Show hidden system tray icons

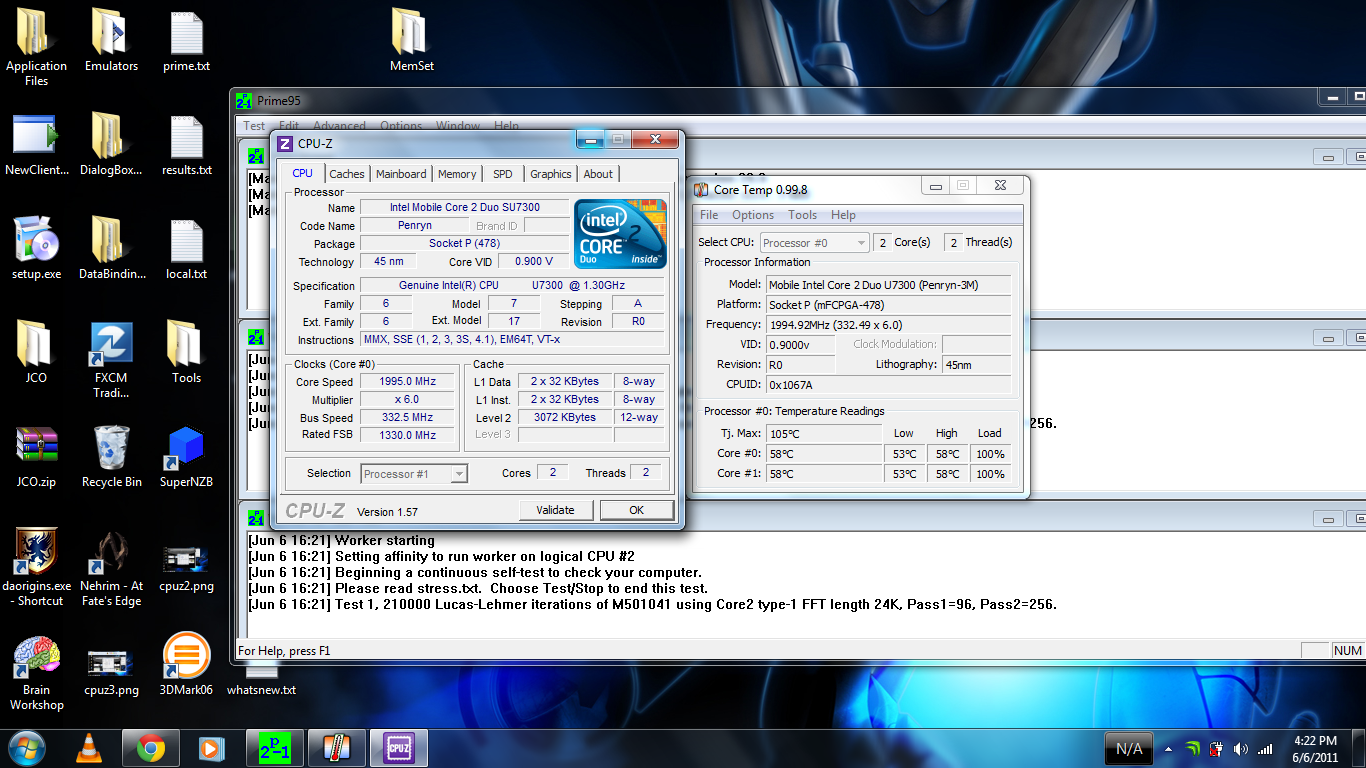1167,748
